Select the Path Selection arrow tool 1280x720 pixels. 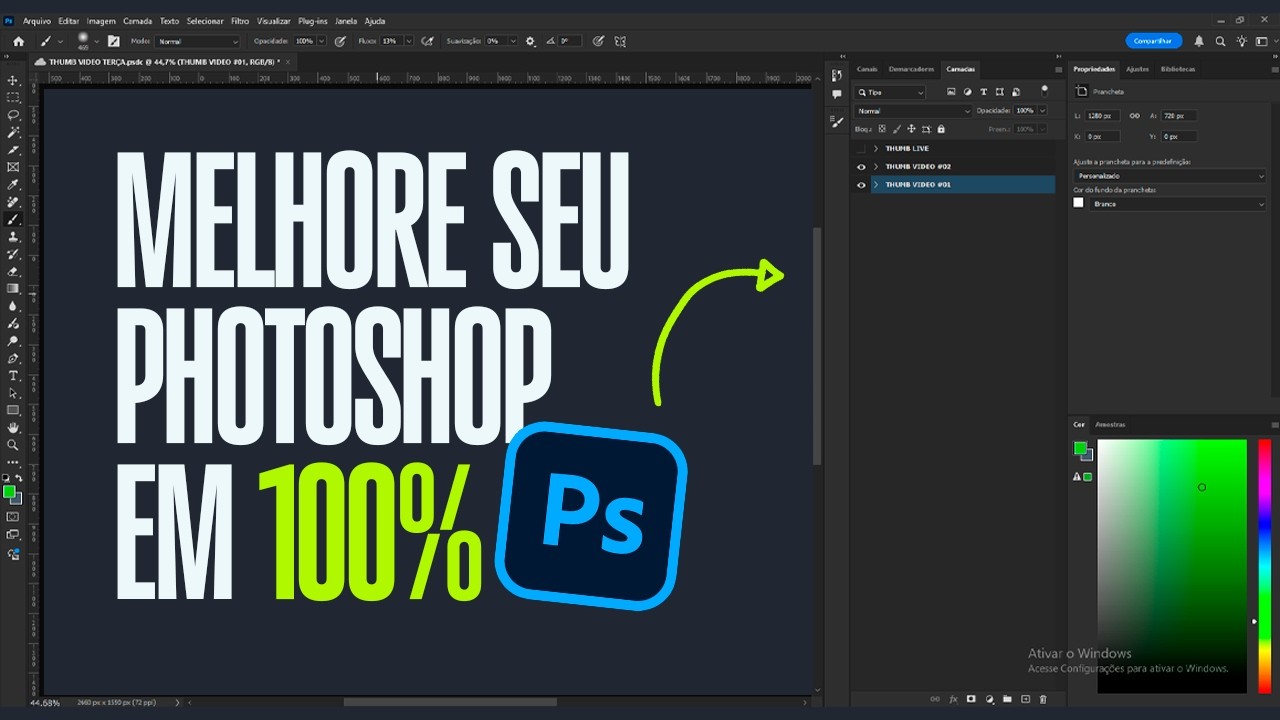click(x=13, y=393)
